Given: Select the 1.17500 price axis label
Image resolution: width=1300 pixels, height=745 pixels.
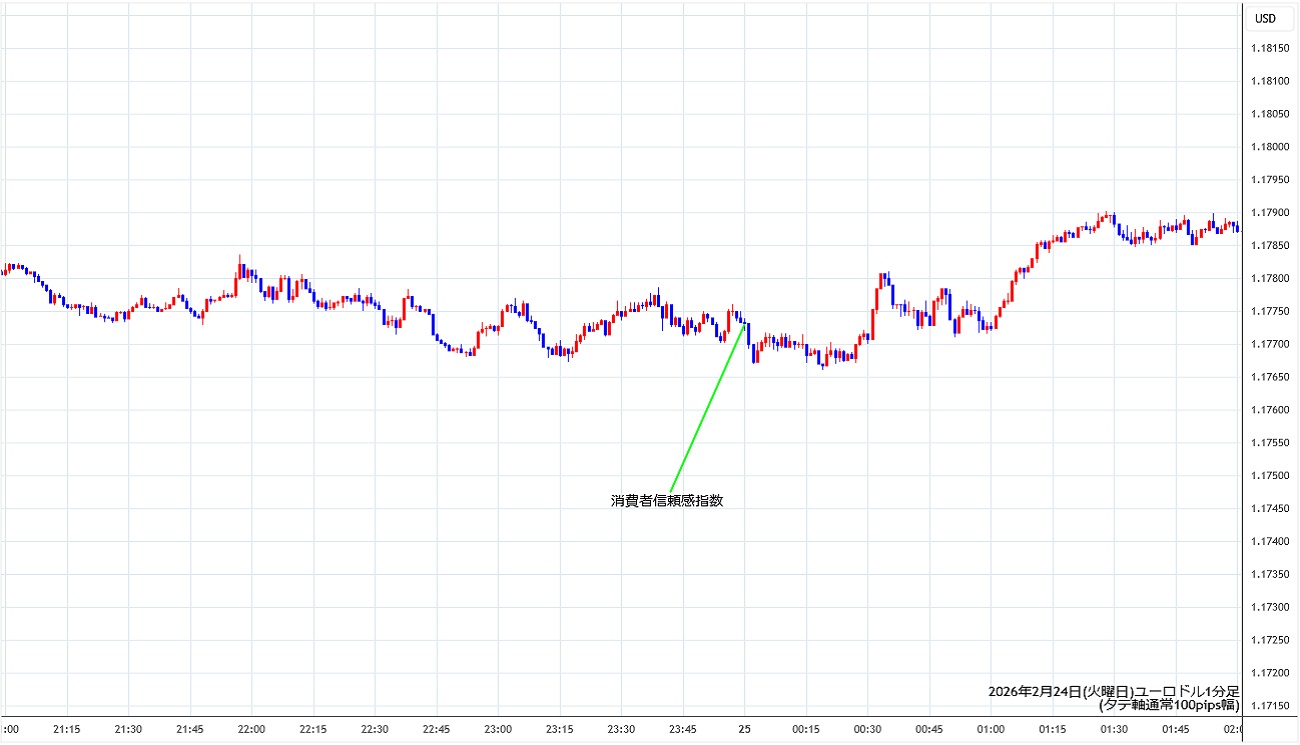Looking at the screenshot, I should click(x=1269, y=475).
